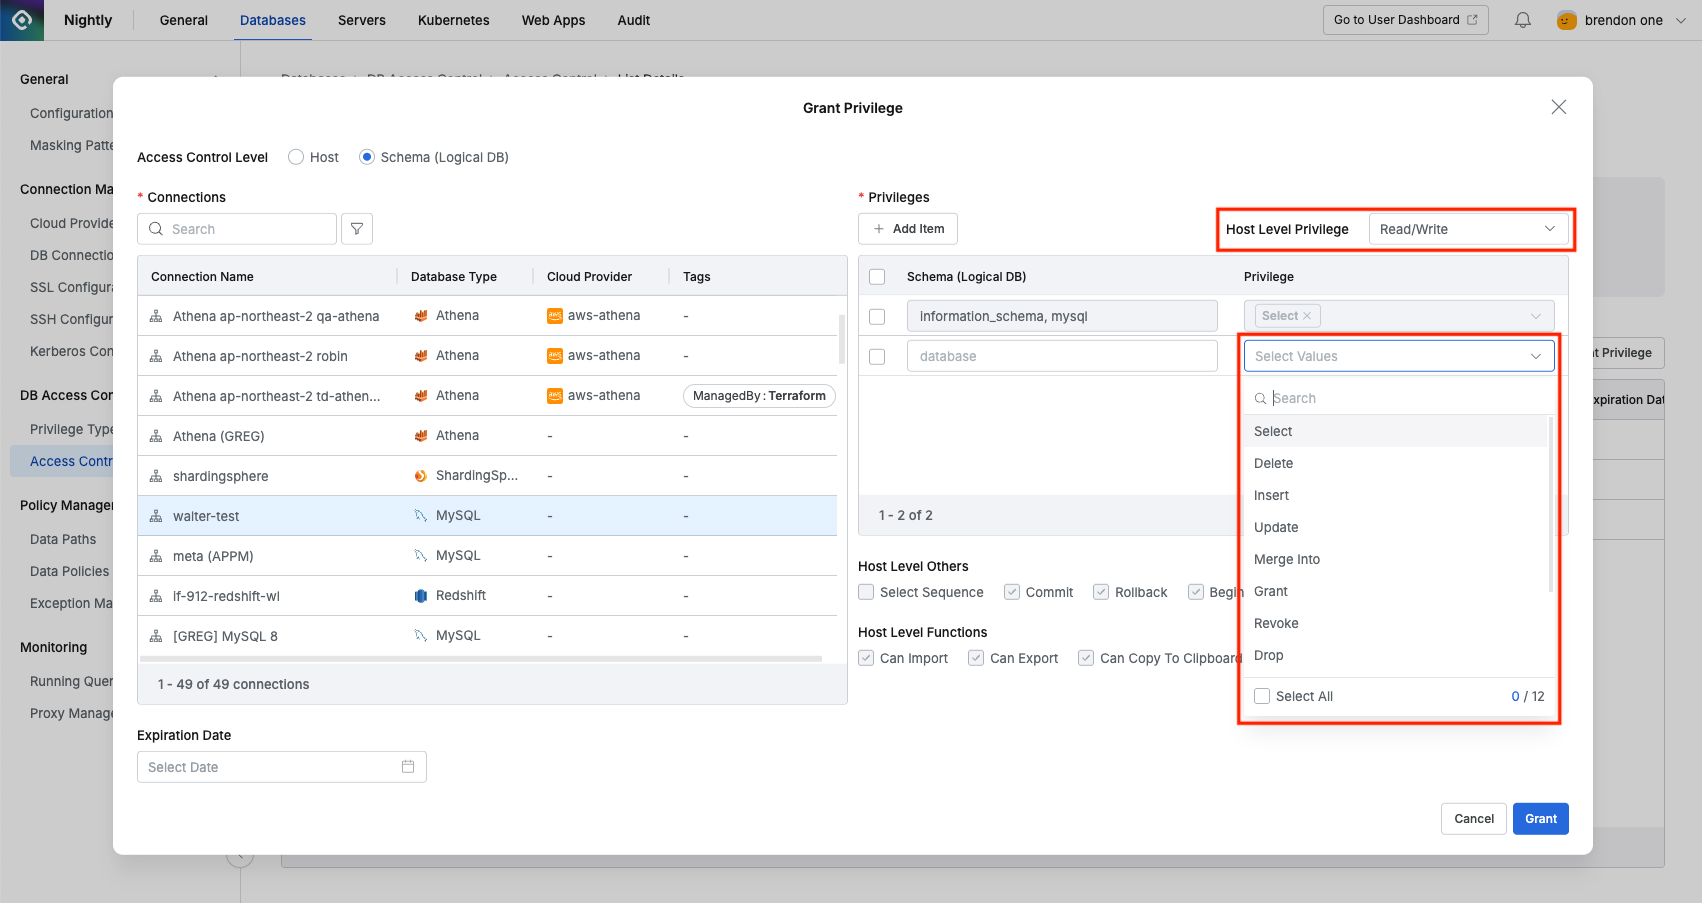Screen dimensions: 1702x903
Task: Click the database schema input field
Action: [1061, 356]
